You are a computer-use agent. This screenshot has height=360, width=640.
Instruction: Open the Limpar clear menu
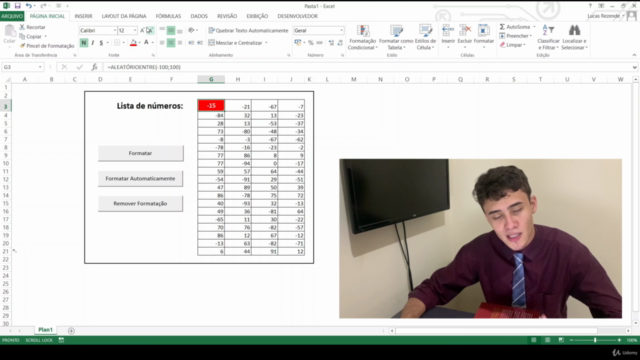coord(513,45)
